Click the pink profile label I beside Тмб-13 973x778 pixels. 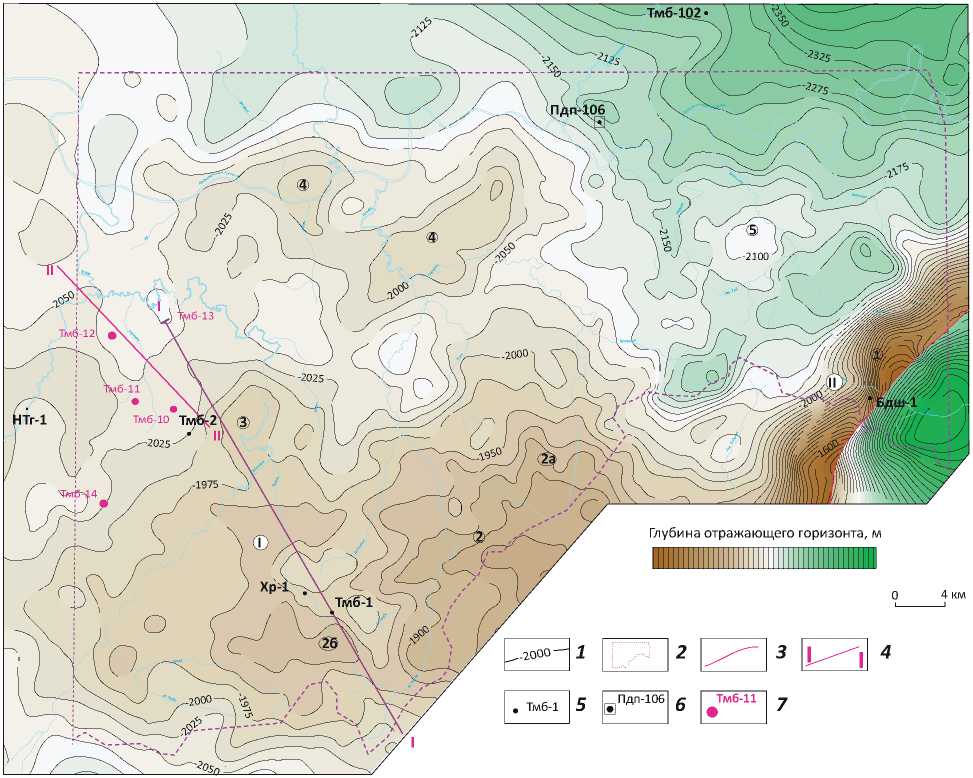(159, 305)
